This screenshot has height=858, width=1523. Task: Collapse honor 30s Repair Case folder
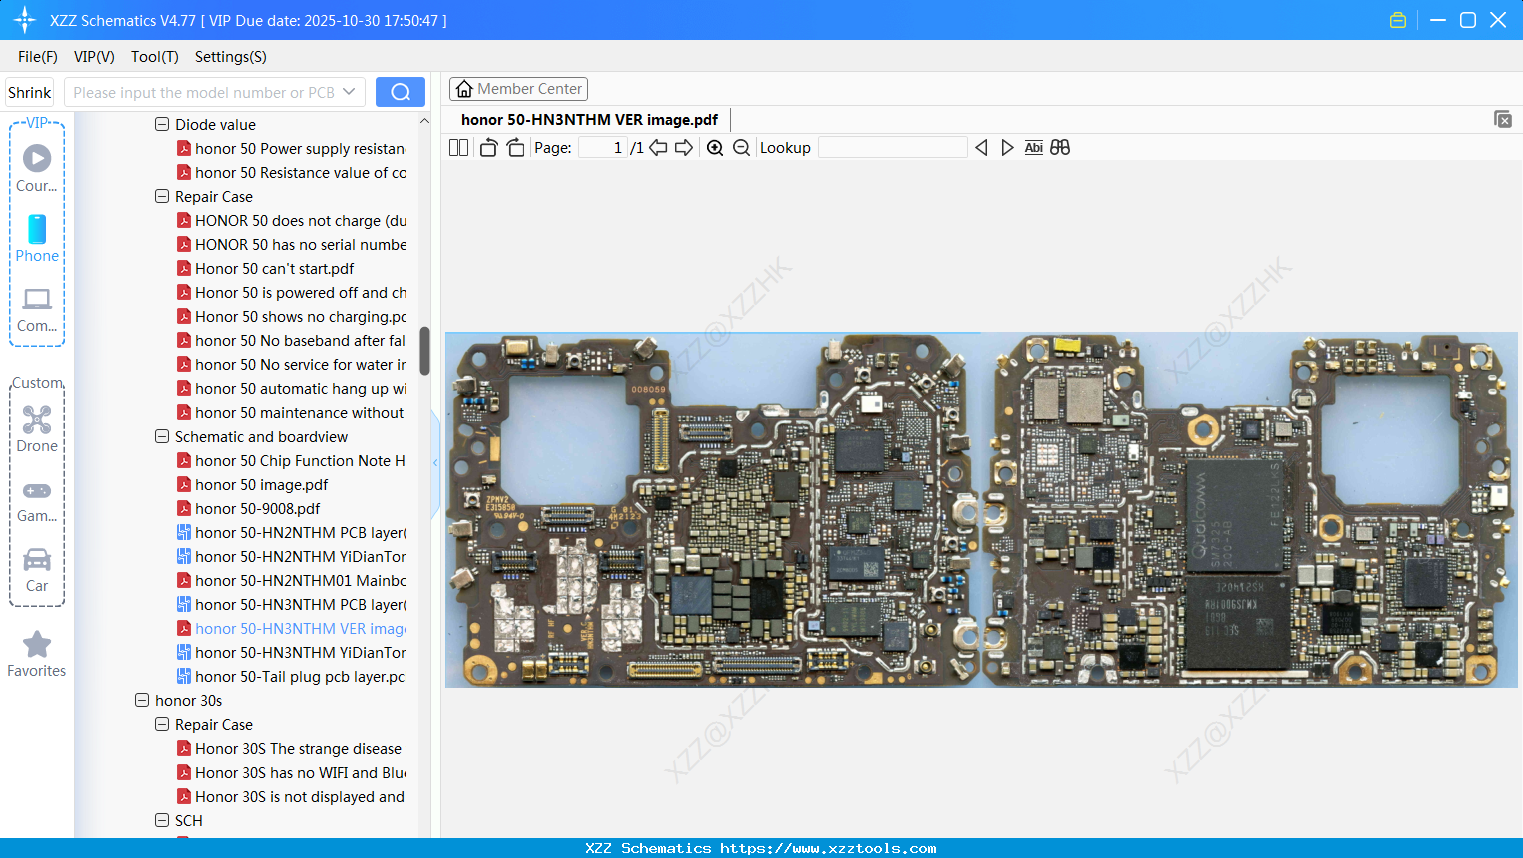[x=162, y=725]
